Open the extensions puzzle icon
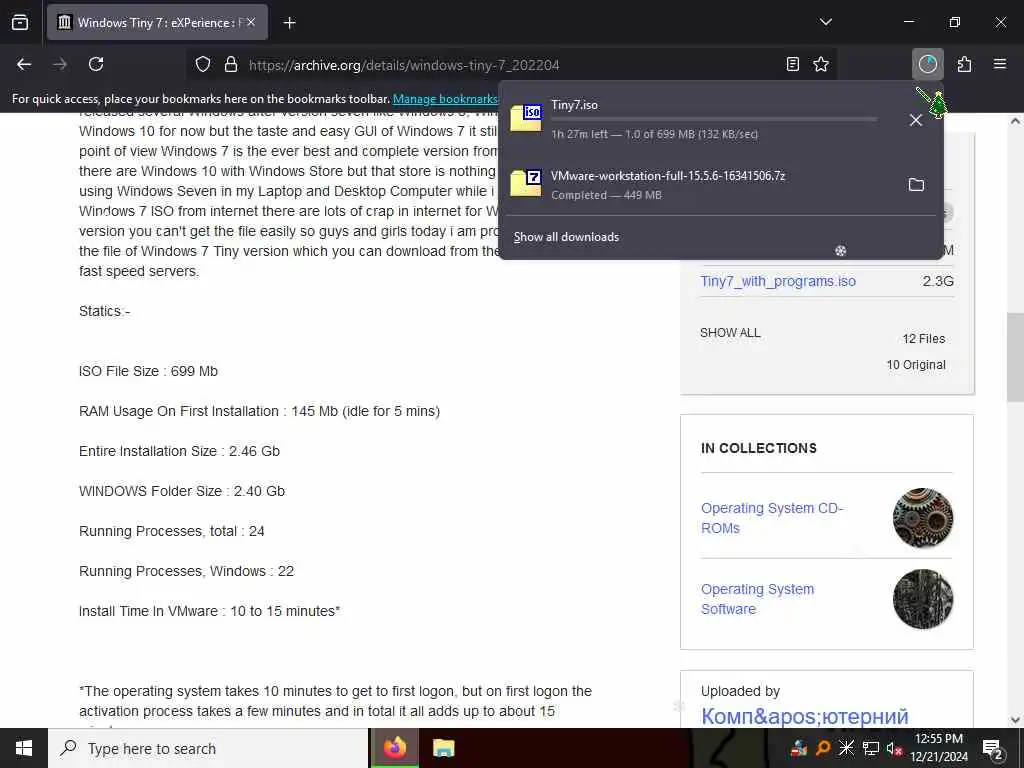The width and height of the screenshot is (1024, 768). tap(964, 64)
